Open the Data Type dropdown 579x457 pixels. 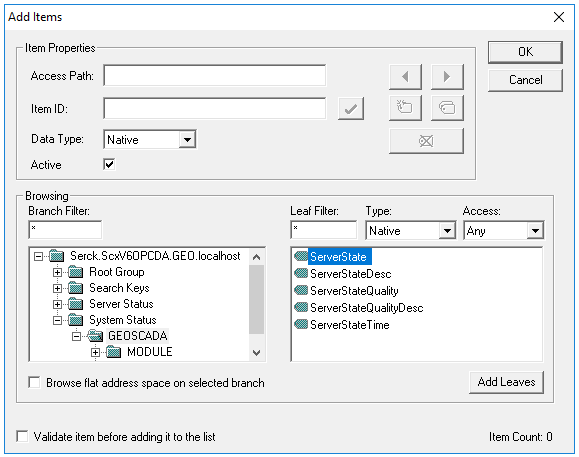187,140
